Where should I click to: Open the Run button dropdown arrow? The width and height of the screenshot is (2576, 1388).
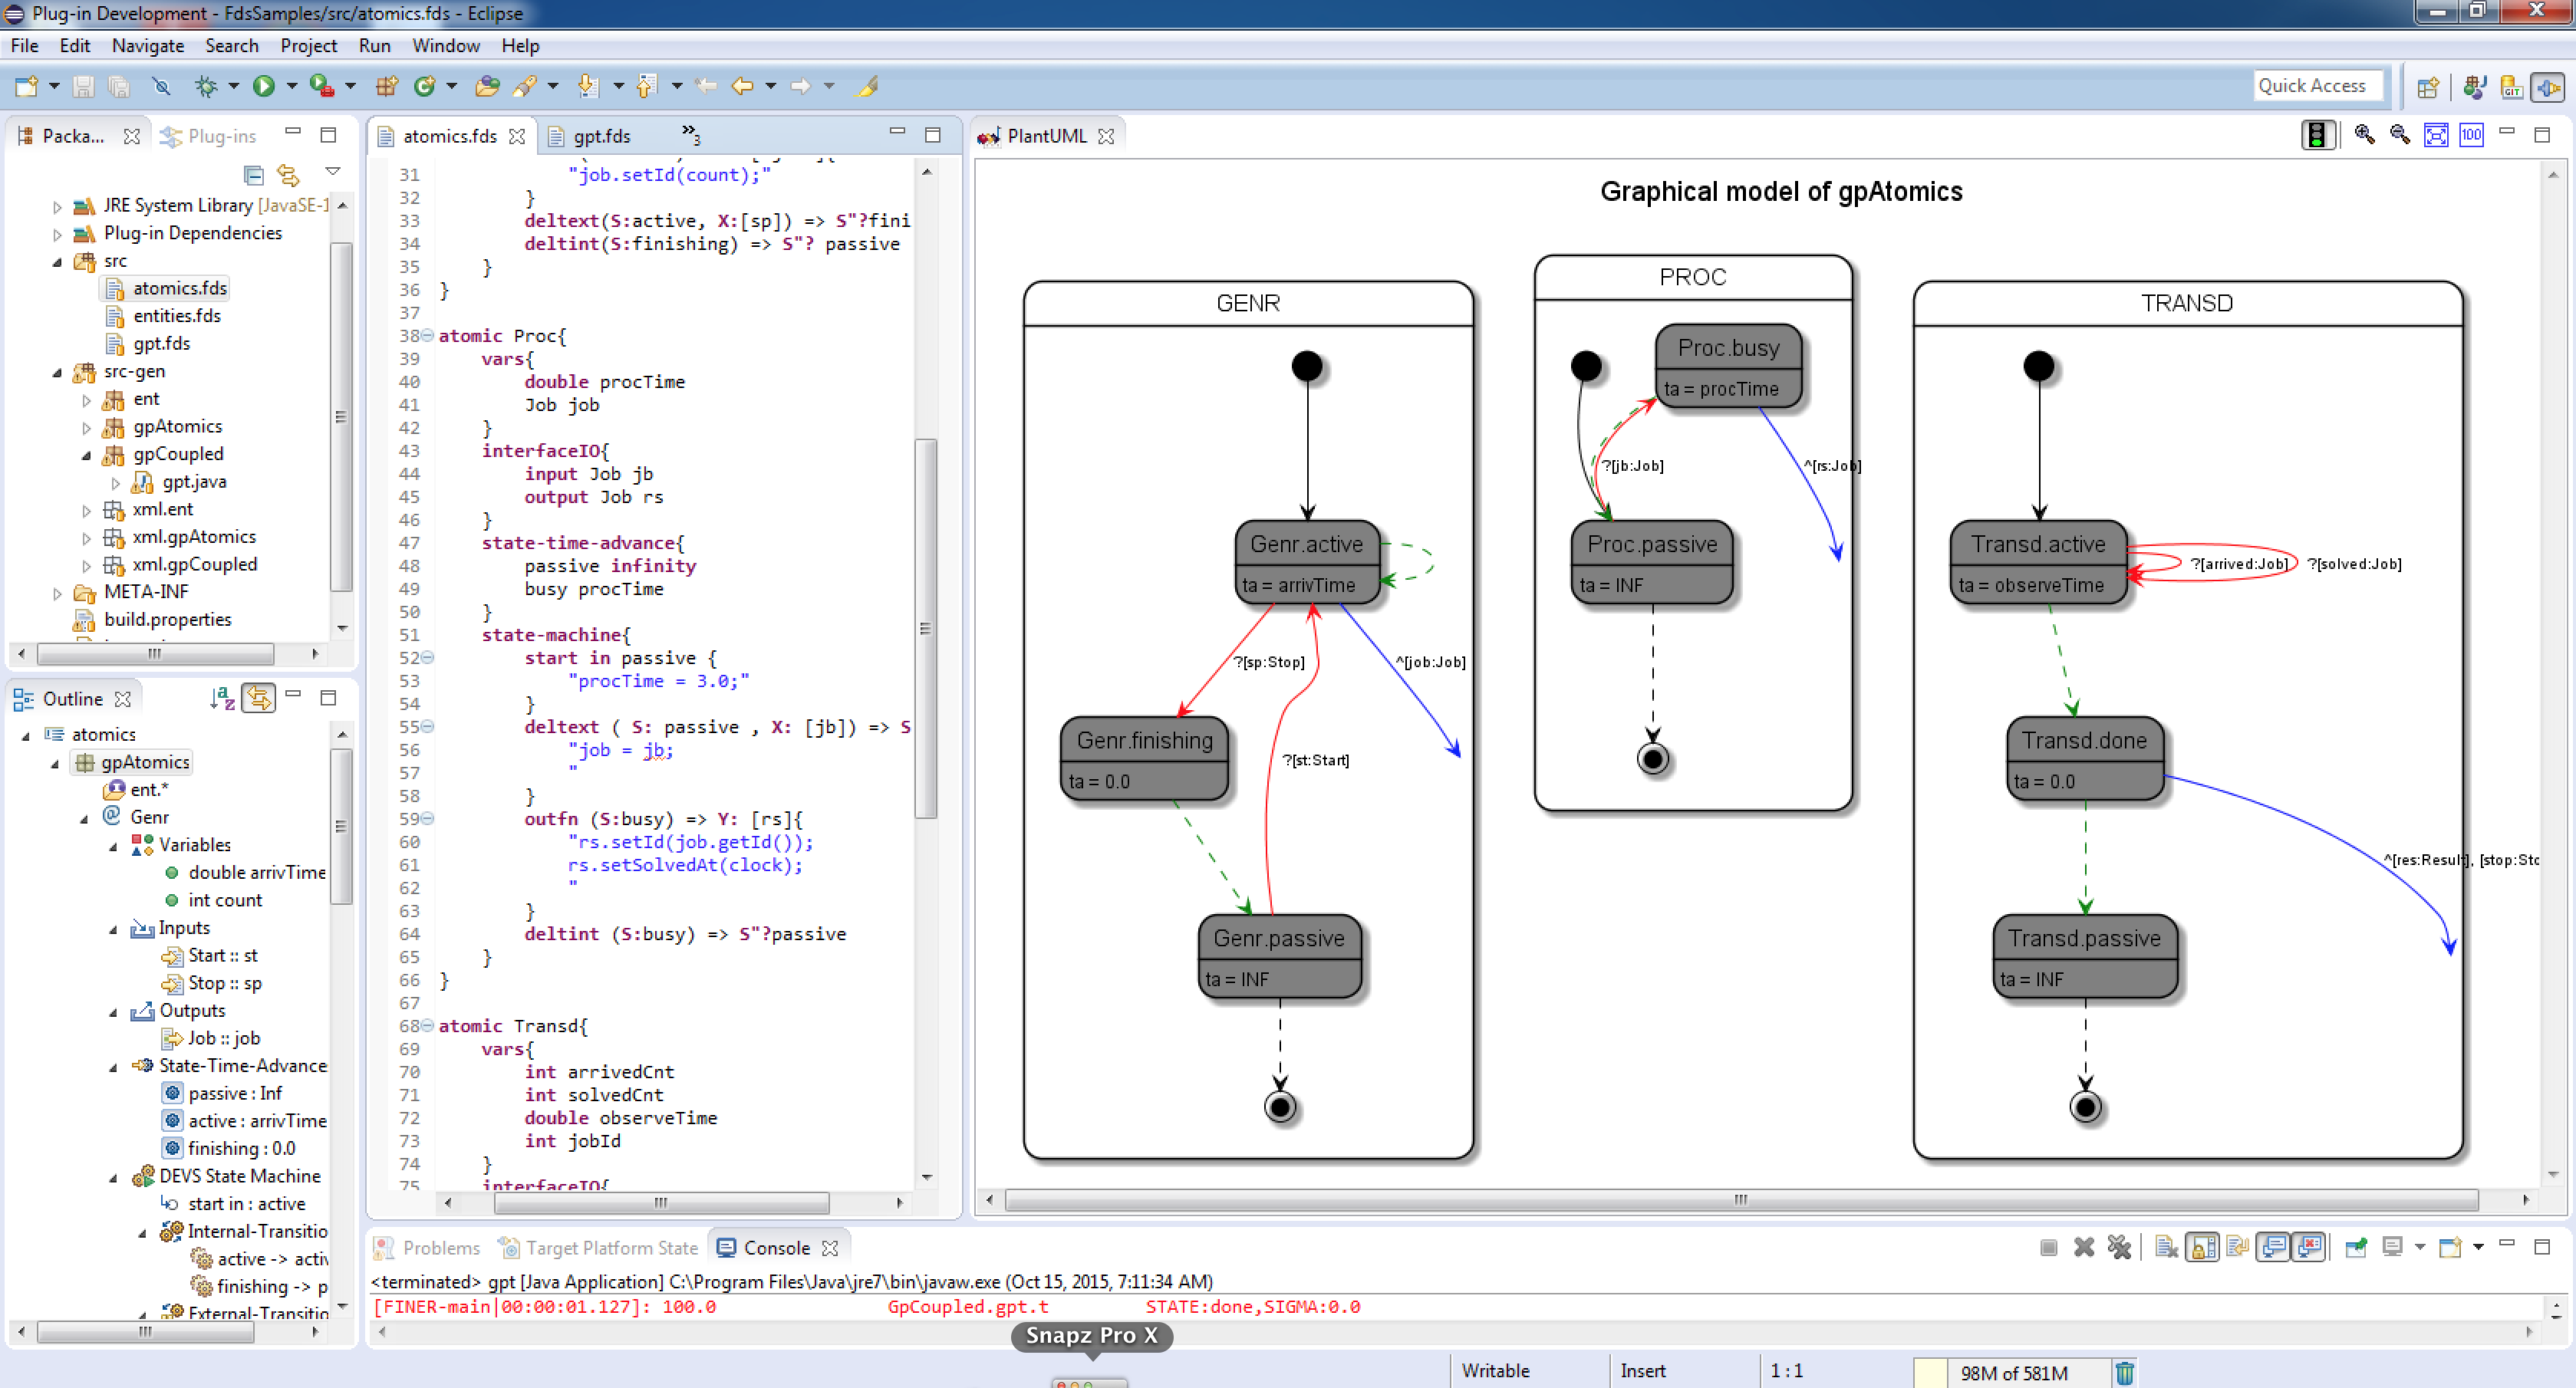(292, 87)
